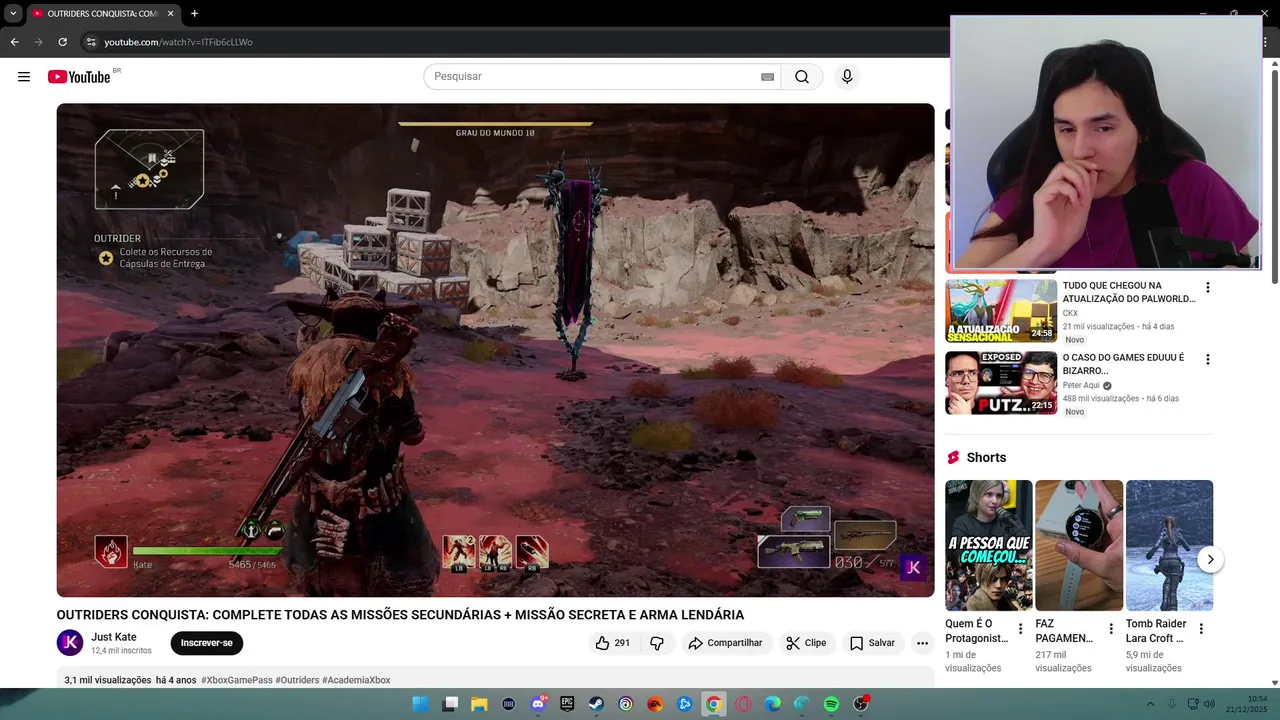Close the Outriders Conquista tab
Viewport: 1280px width, 720px height.
tap(170, 14)
